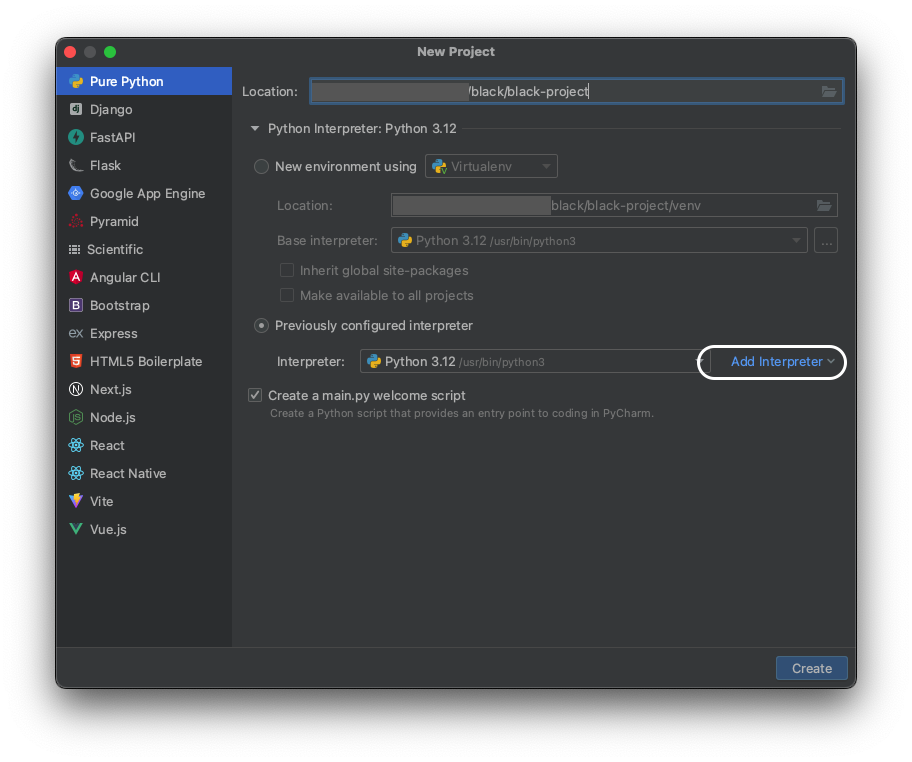Click the Create button
The height and width of the screenshot is (762, 912).
pos(811,668)
